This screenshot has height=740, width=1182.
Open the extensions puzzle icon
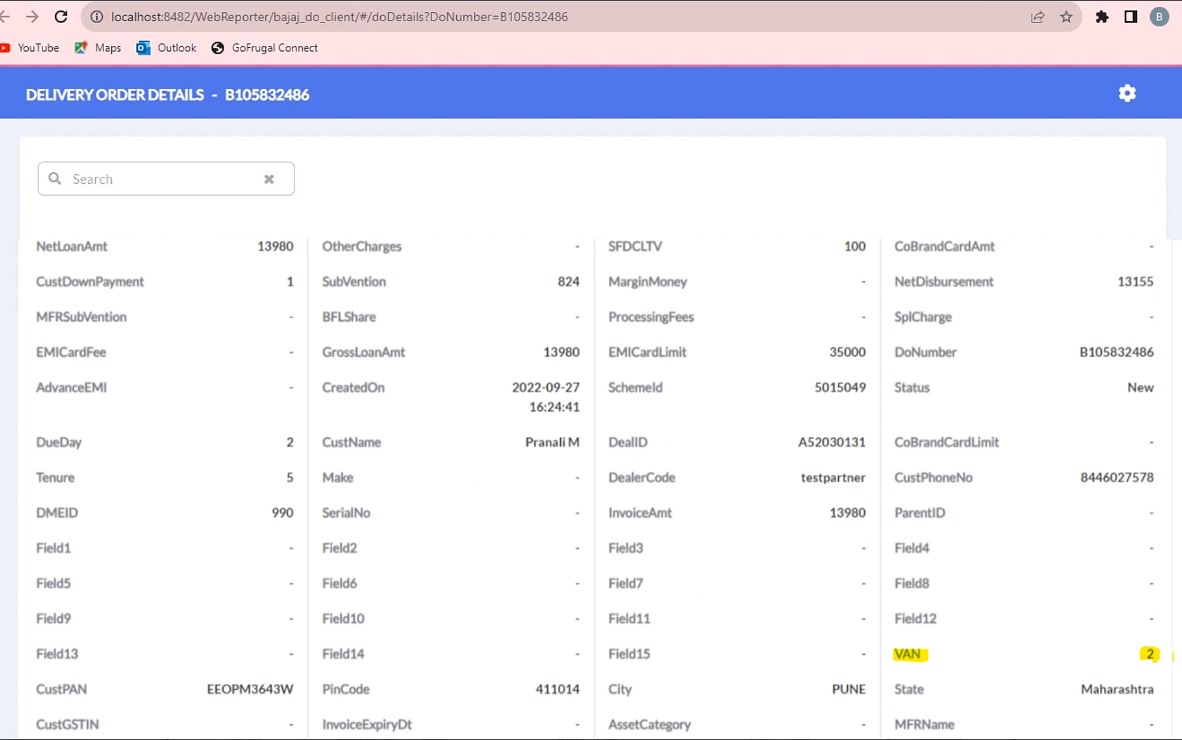click(1102, 17)
